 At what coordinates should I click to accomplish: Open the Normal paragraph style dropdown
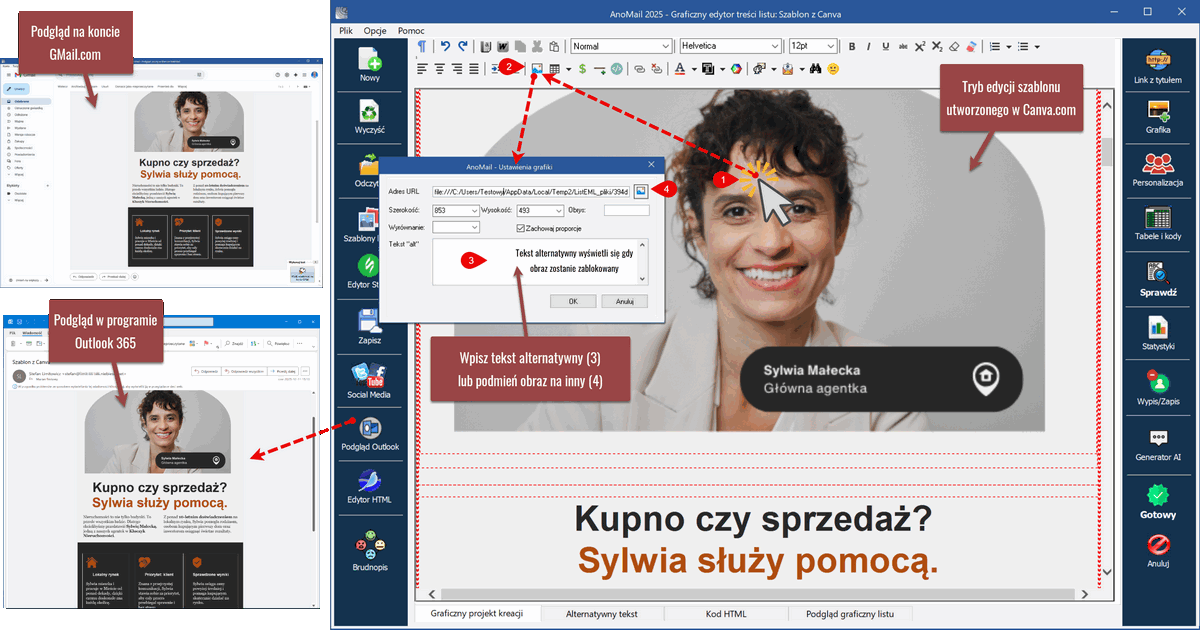664,46
